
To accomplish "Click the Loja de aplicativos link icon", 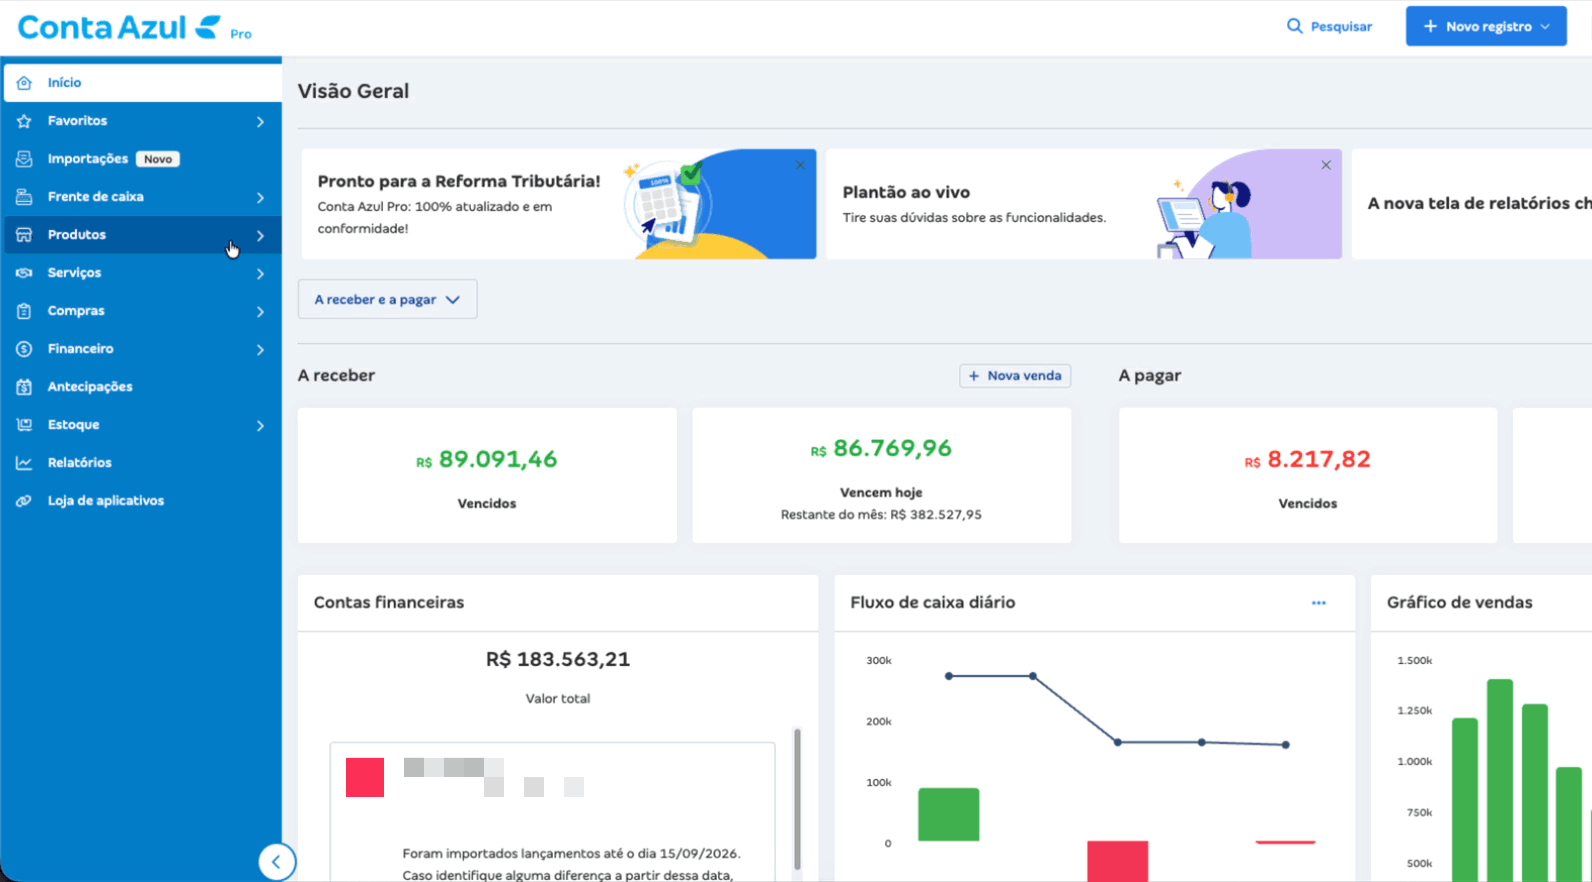I will [x=24, y=501].
